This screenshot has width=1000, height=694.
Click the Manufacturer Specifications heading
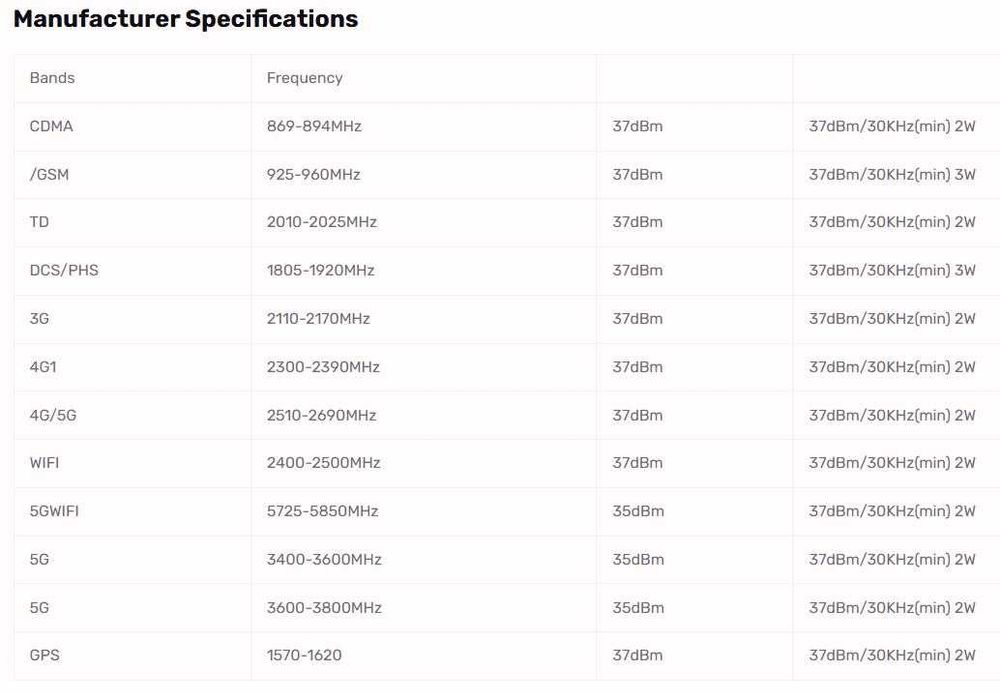pos(185,19)
